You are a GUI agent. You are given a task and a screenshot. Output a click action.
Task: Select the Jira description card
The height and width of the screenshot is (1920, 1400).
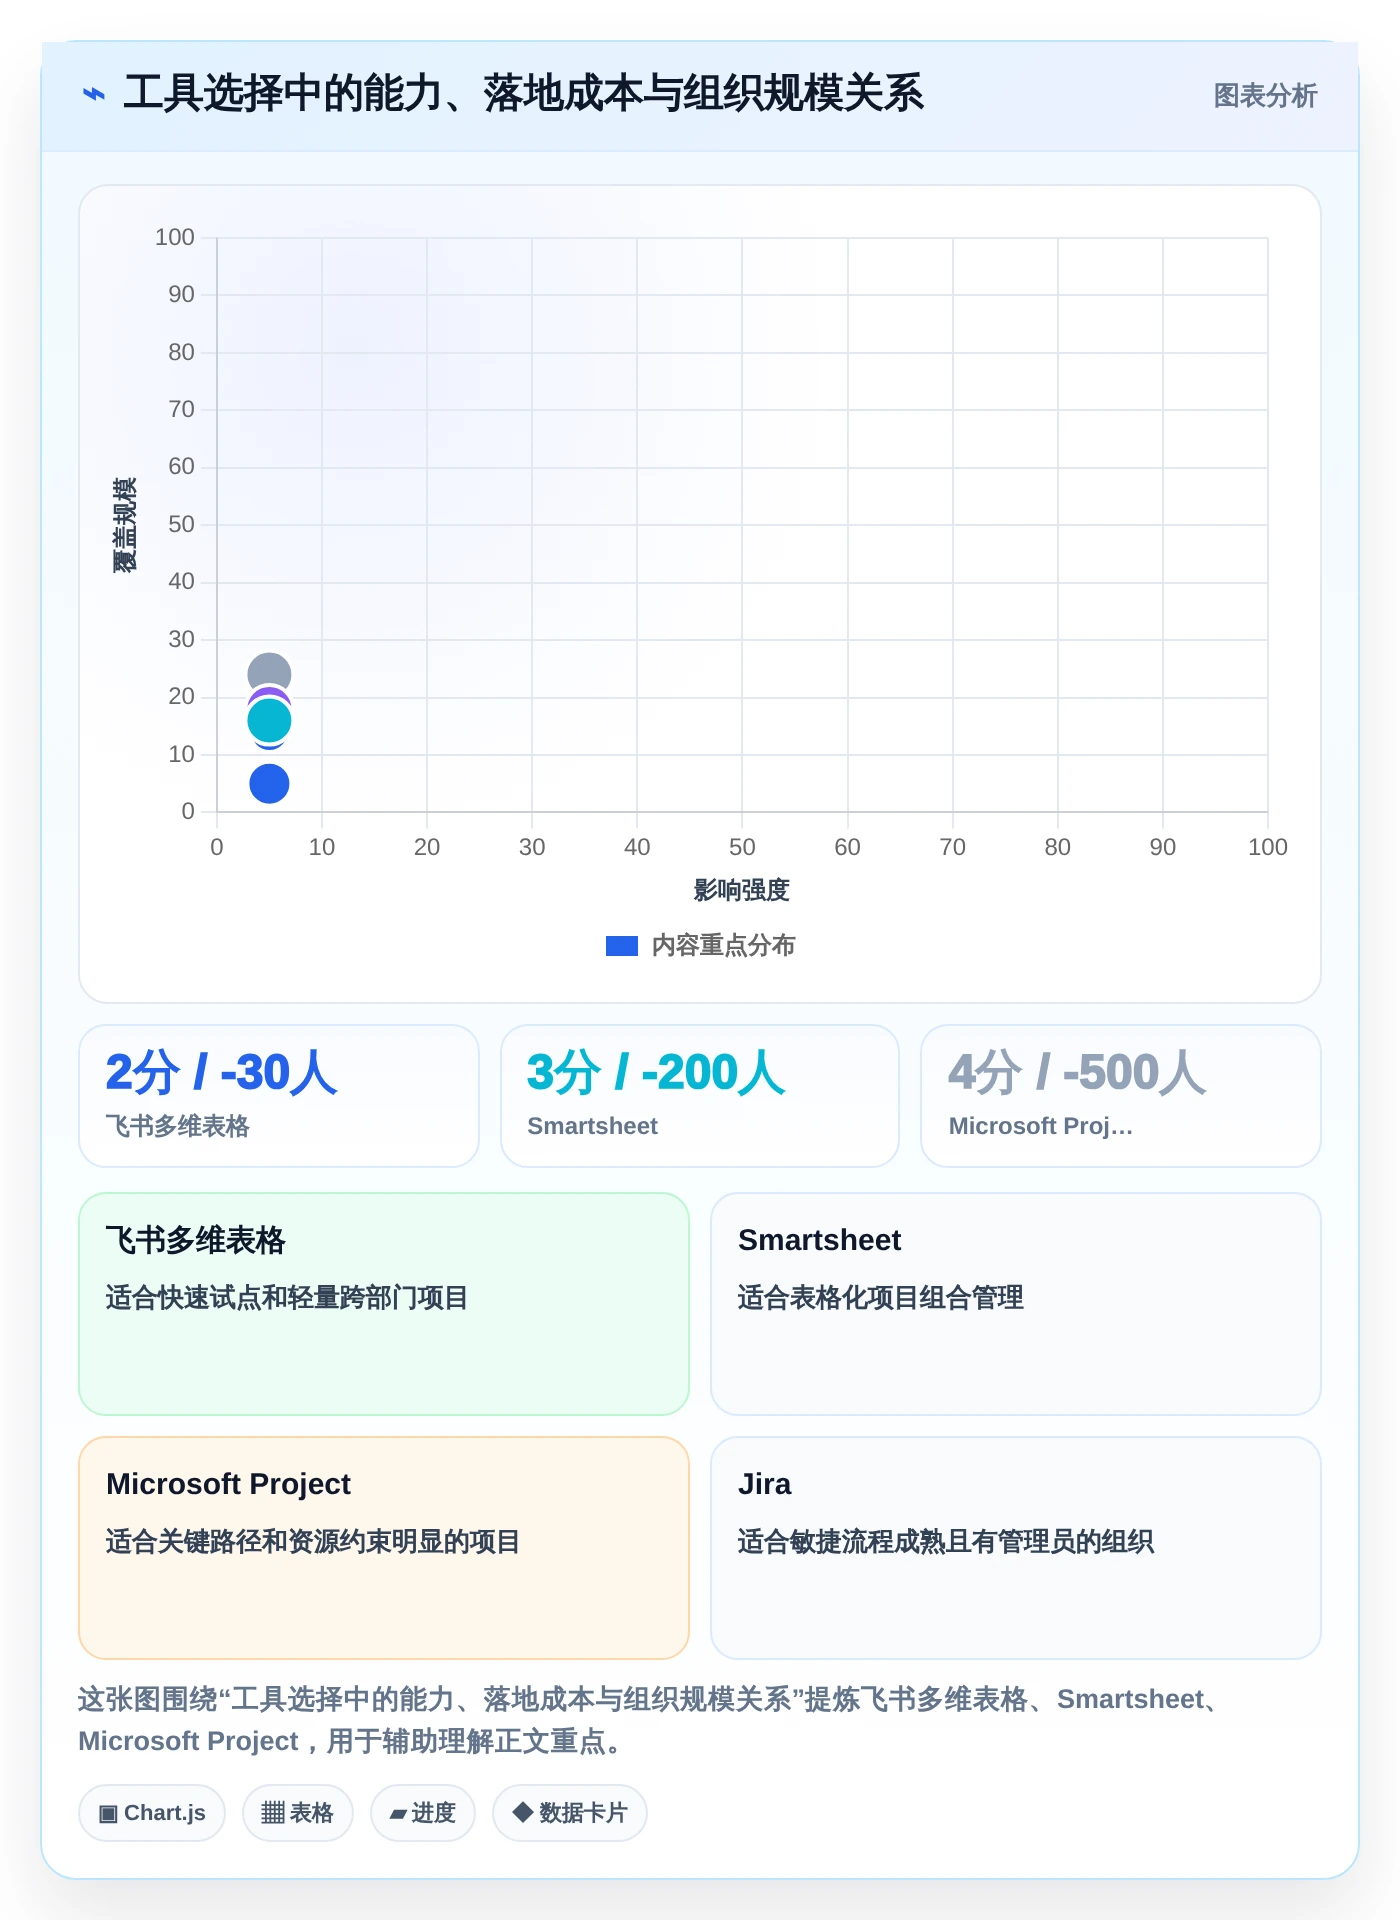(1016, 1548)
